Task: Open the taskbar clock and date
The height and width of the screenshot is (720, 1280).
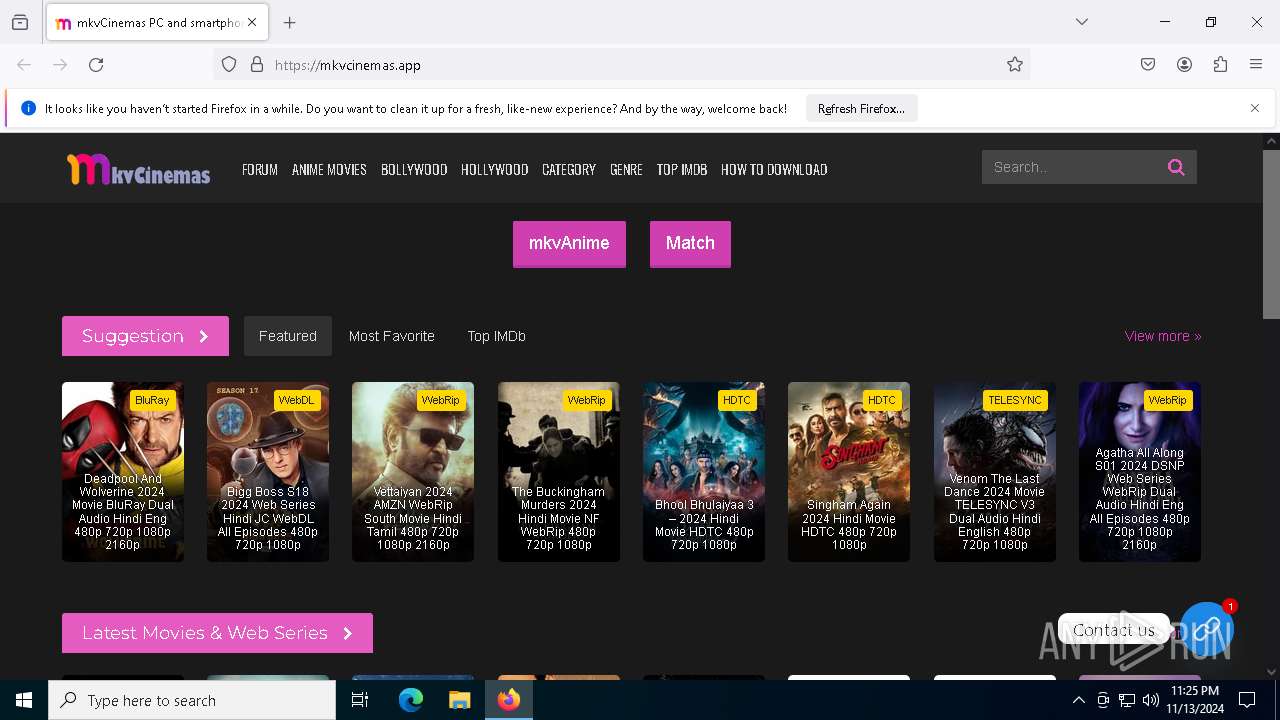Action: pyautogui.click(x=1195, y=700)
